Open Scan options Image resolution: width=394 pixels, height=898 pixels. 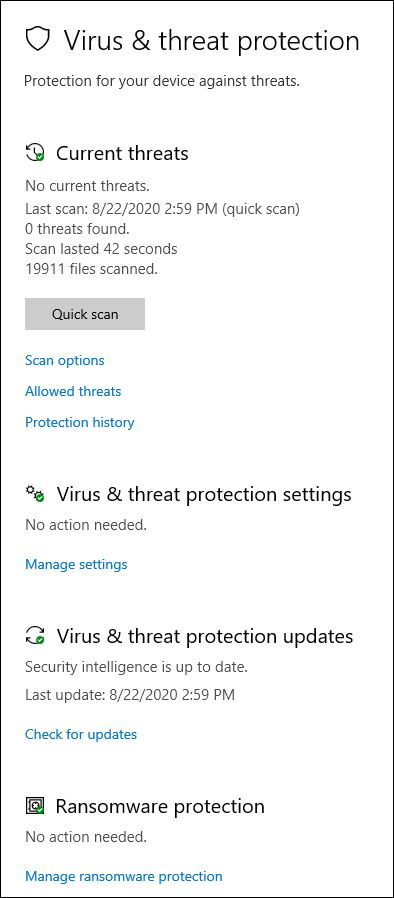(x=65, y=360)
